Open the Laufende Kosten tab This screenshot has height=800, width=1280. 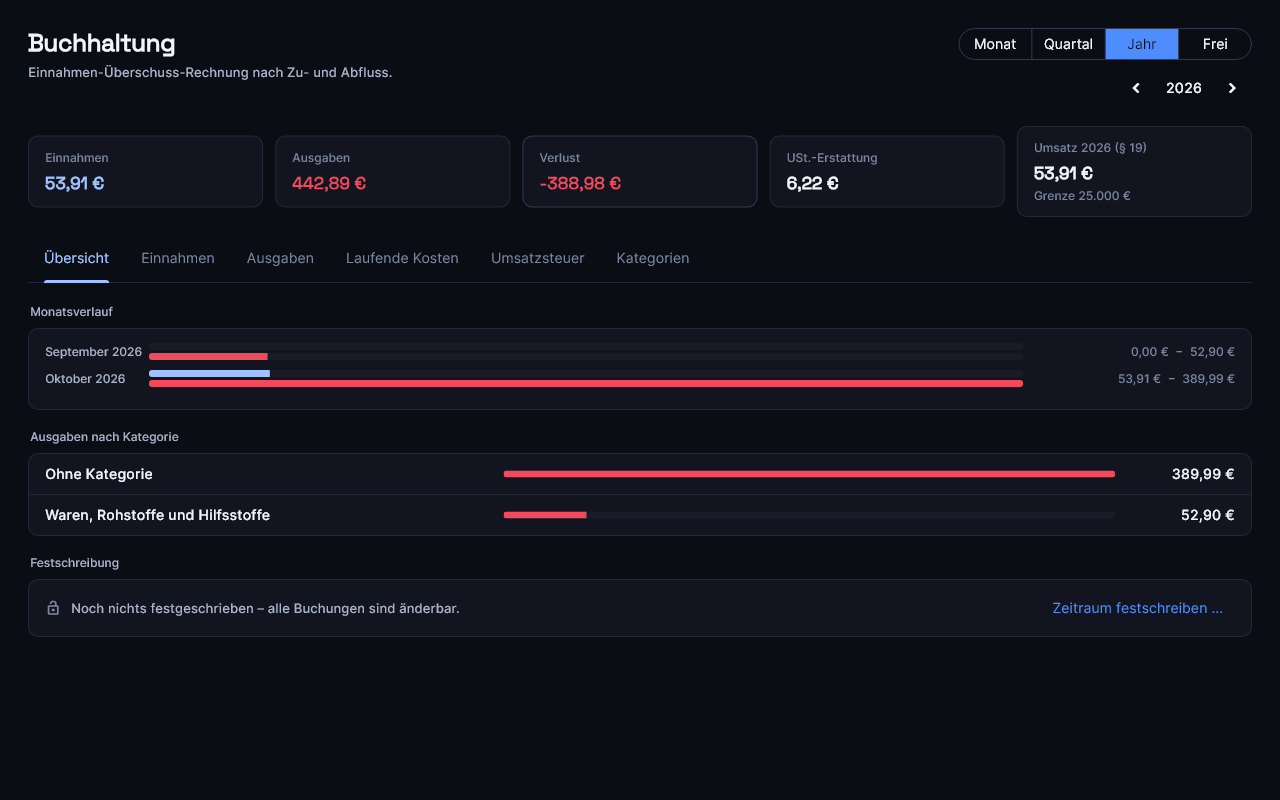pos(402,258)
